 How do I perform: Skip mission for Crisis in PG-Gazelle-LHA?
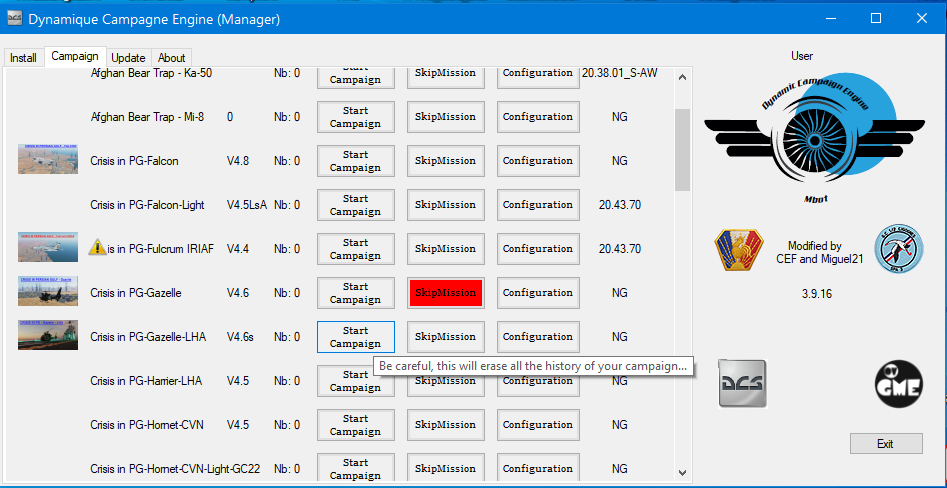pos(446,337)
